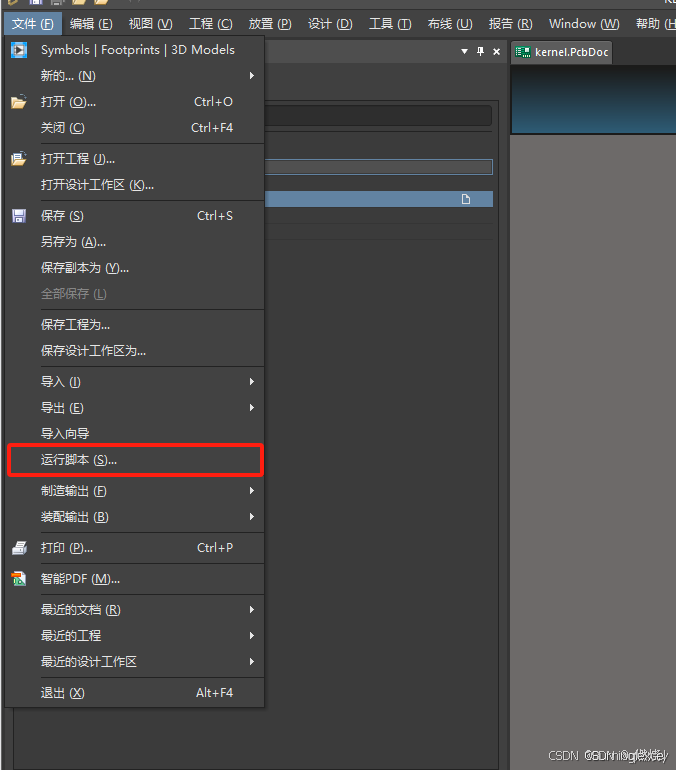Open the 放置 (P) menu

(x=270, y=24)
